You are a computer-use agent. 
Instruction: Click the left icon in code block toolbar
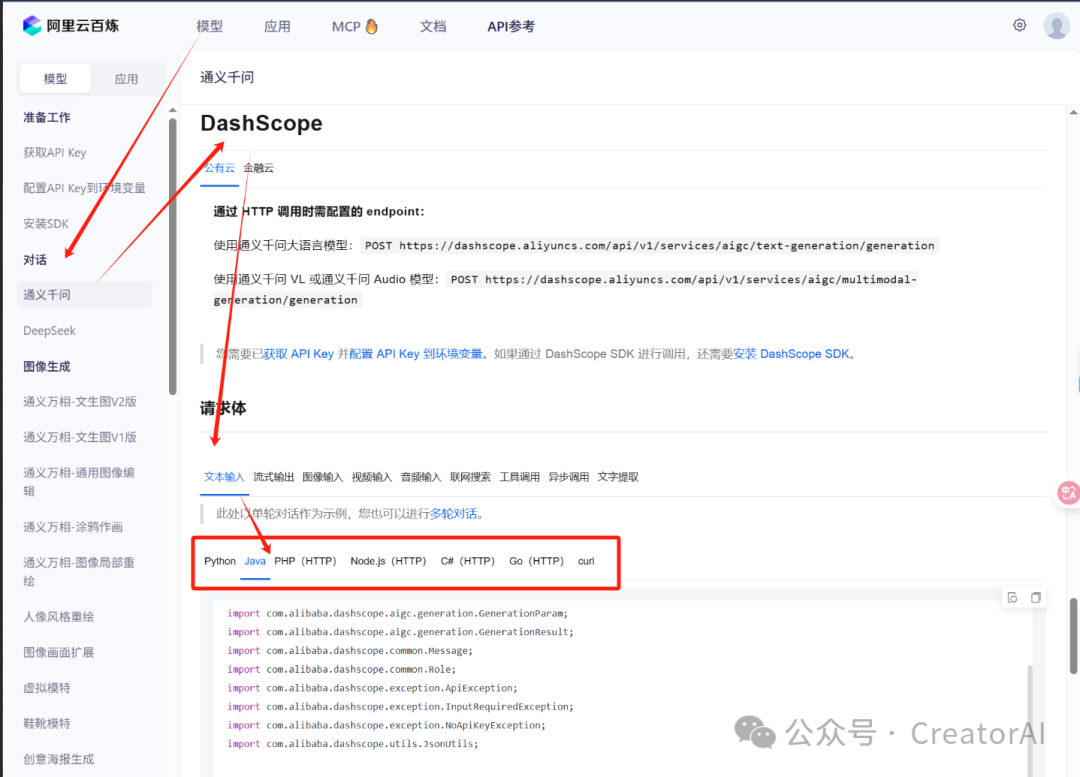pyautogui.click(x=1012, y=597)
